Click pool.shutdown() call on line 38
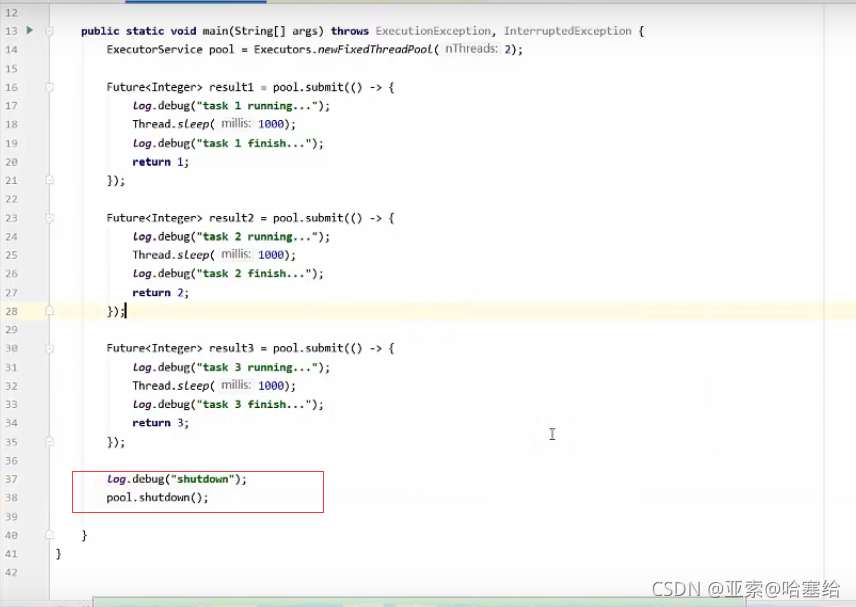This screenshot has width=856, height=607. 157,497
